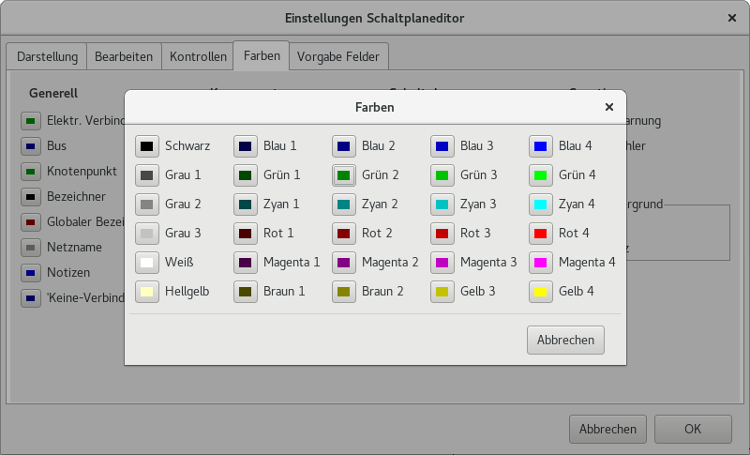
Task: Choose Rot 2 dark red swatch
Action: click(x=343, y=233)
